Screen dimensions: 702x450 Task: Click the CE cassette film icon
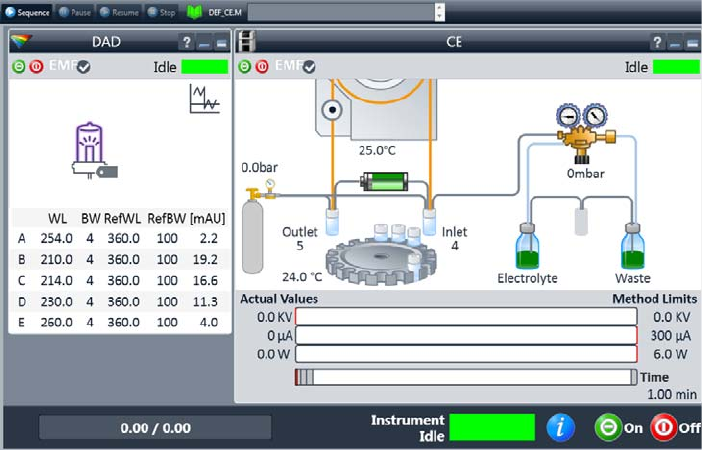(x=246, y=42)
